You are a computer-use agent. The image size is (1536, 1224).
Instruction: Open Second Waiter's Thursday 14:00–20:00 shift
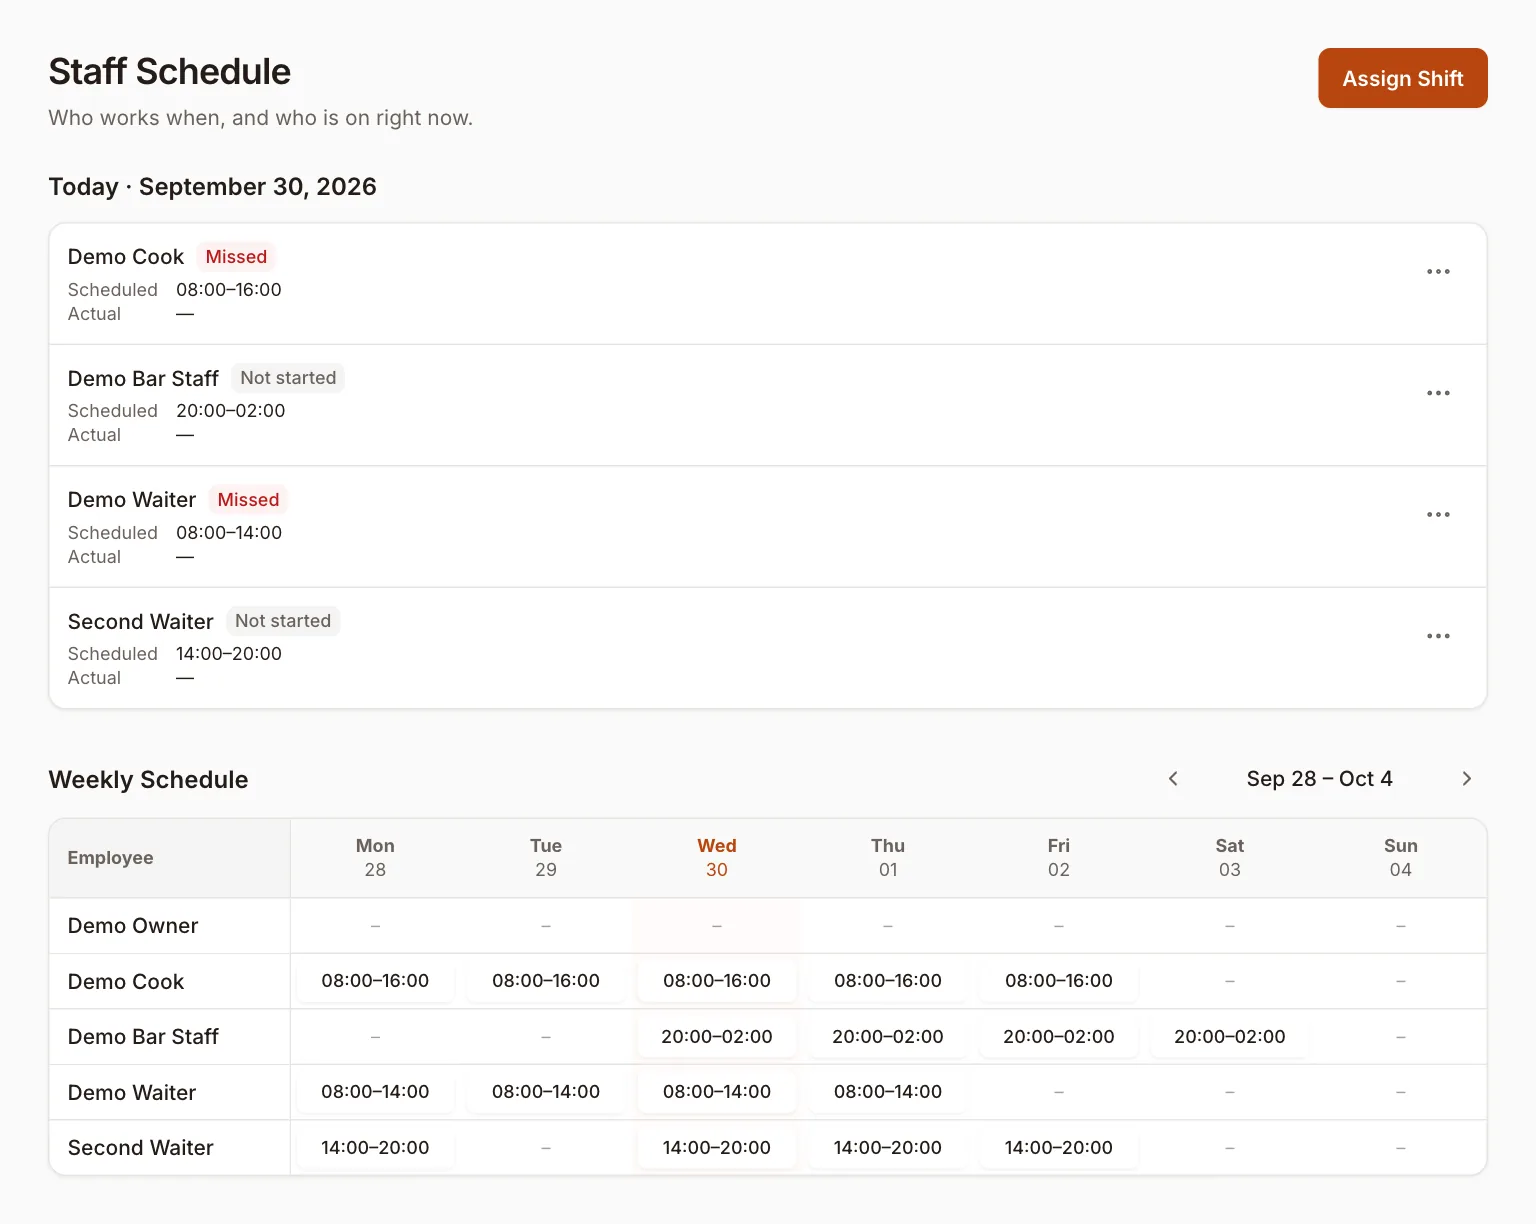(888, 1148)
